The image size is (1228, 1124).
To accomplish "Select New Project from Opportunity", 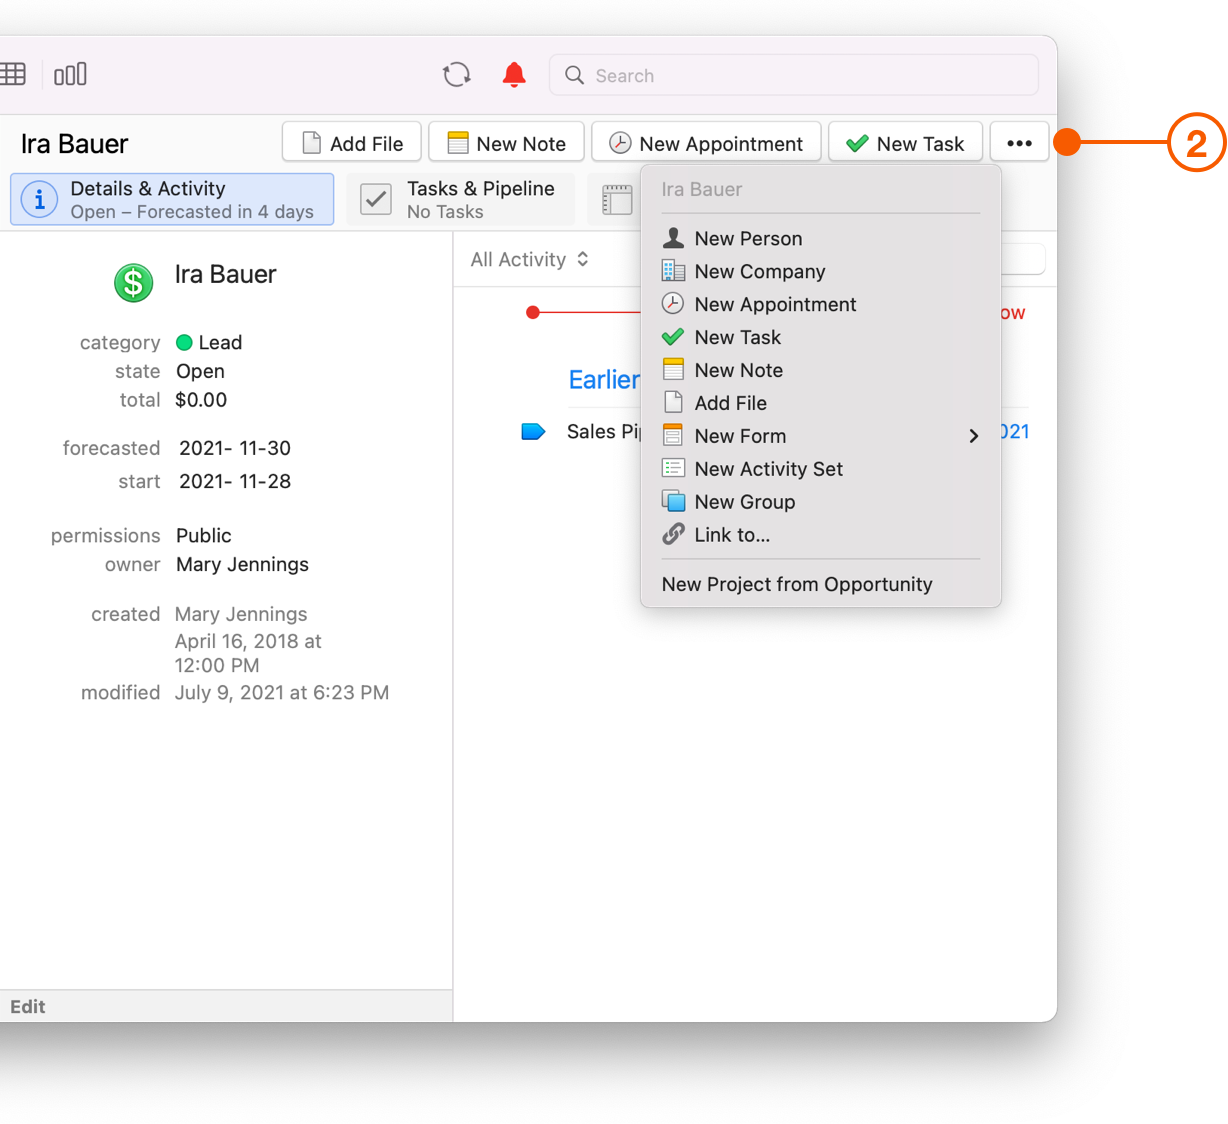I will pos(797,584).
